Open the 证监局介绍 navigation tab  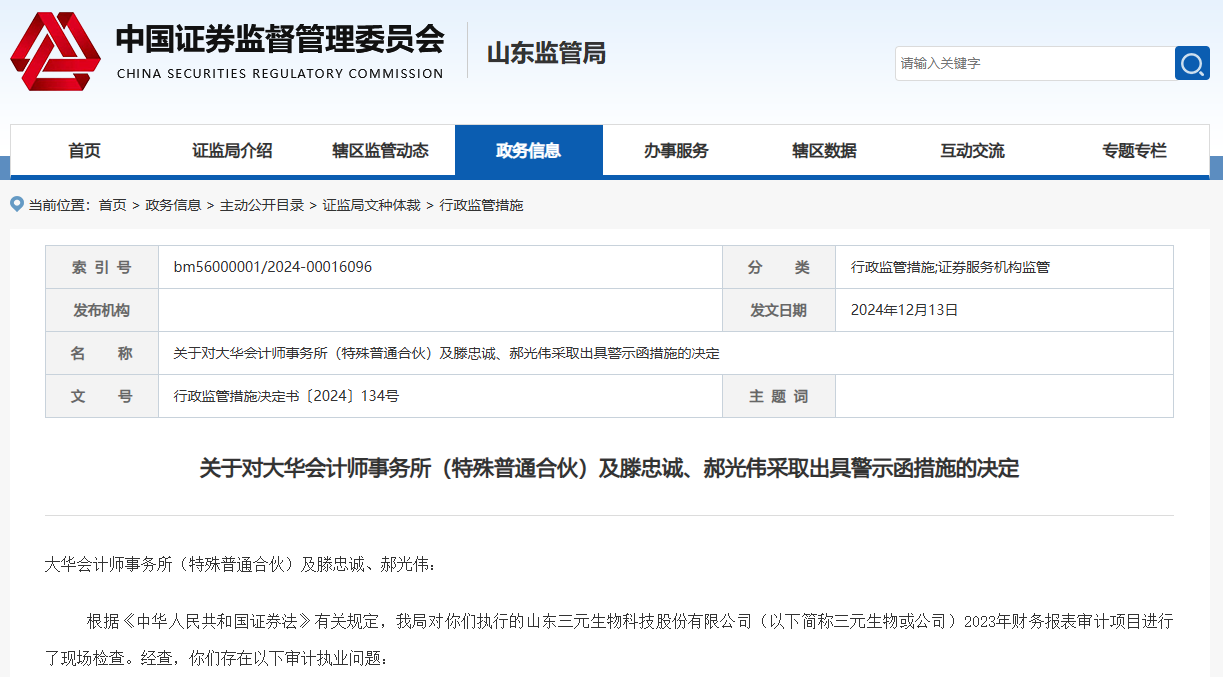click(x=232, y=151)
